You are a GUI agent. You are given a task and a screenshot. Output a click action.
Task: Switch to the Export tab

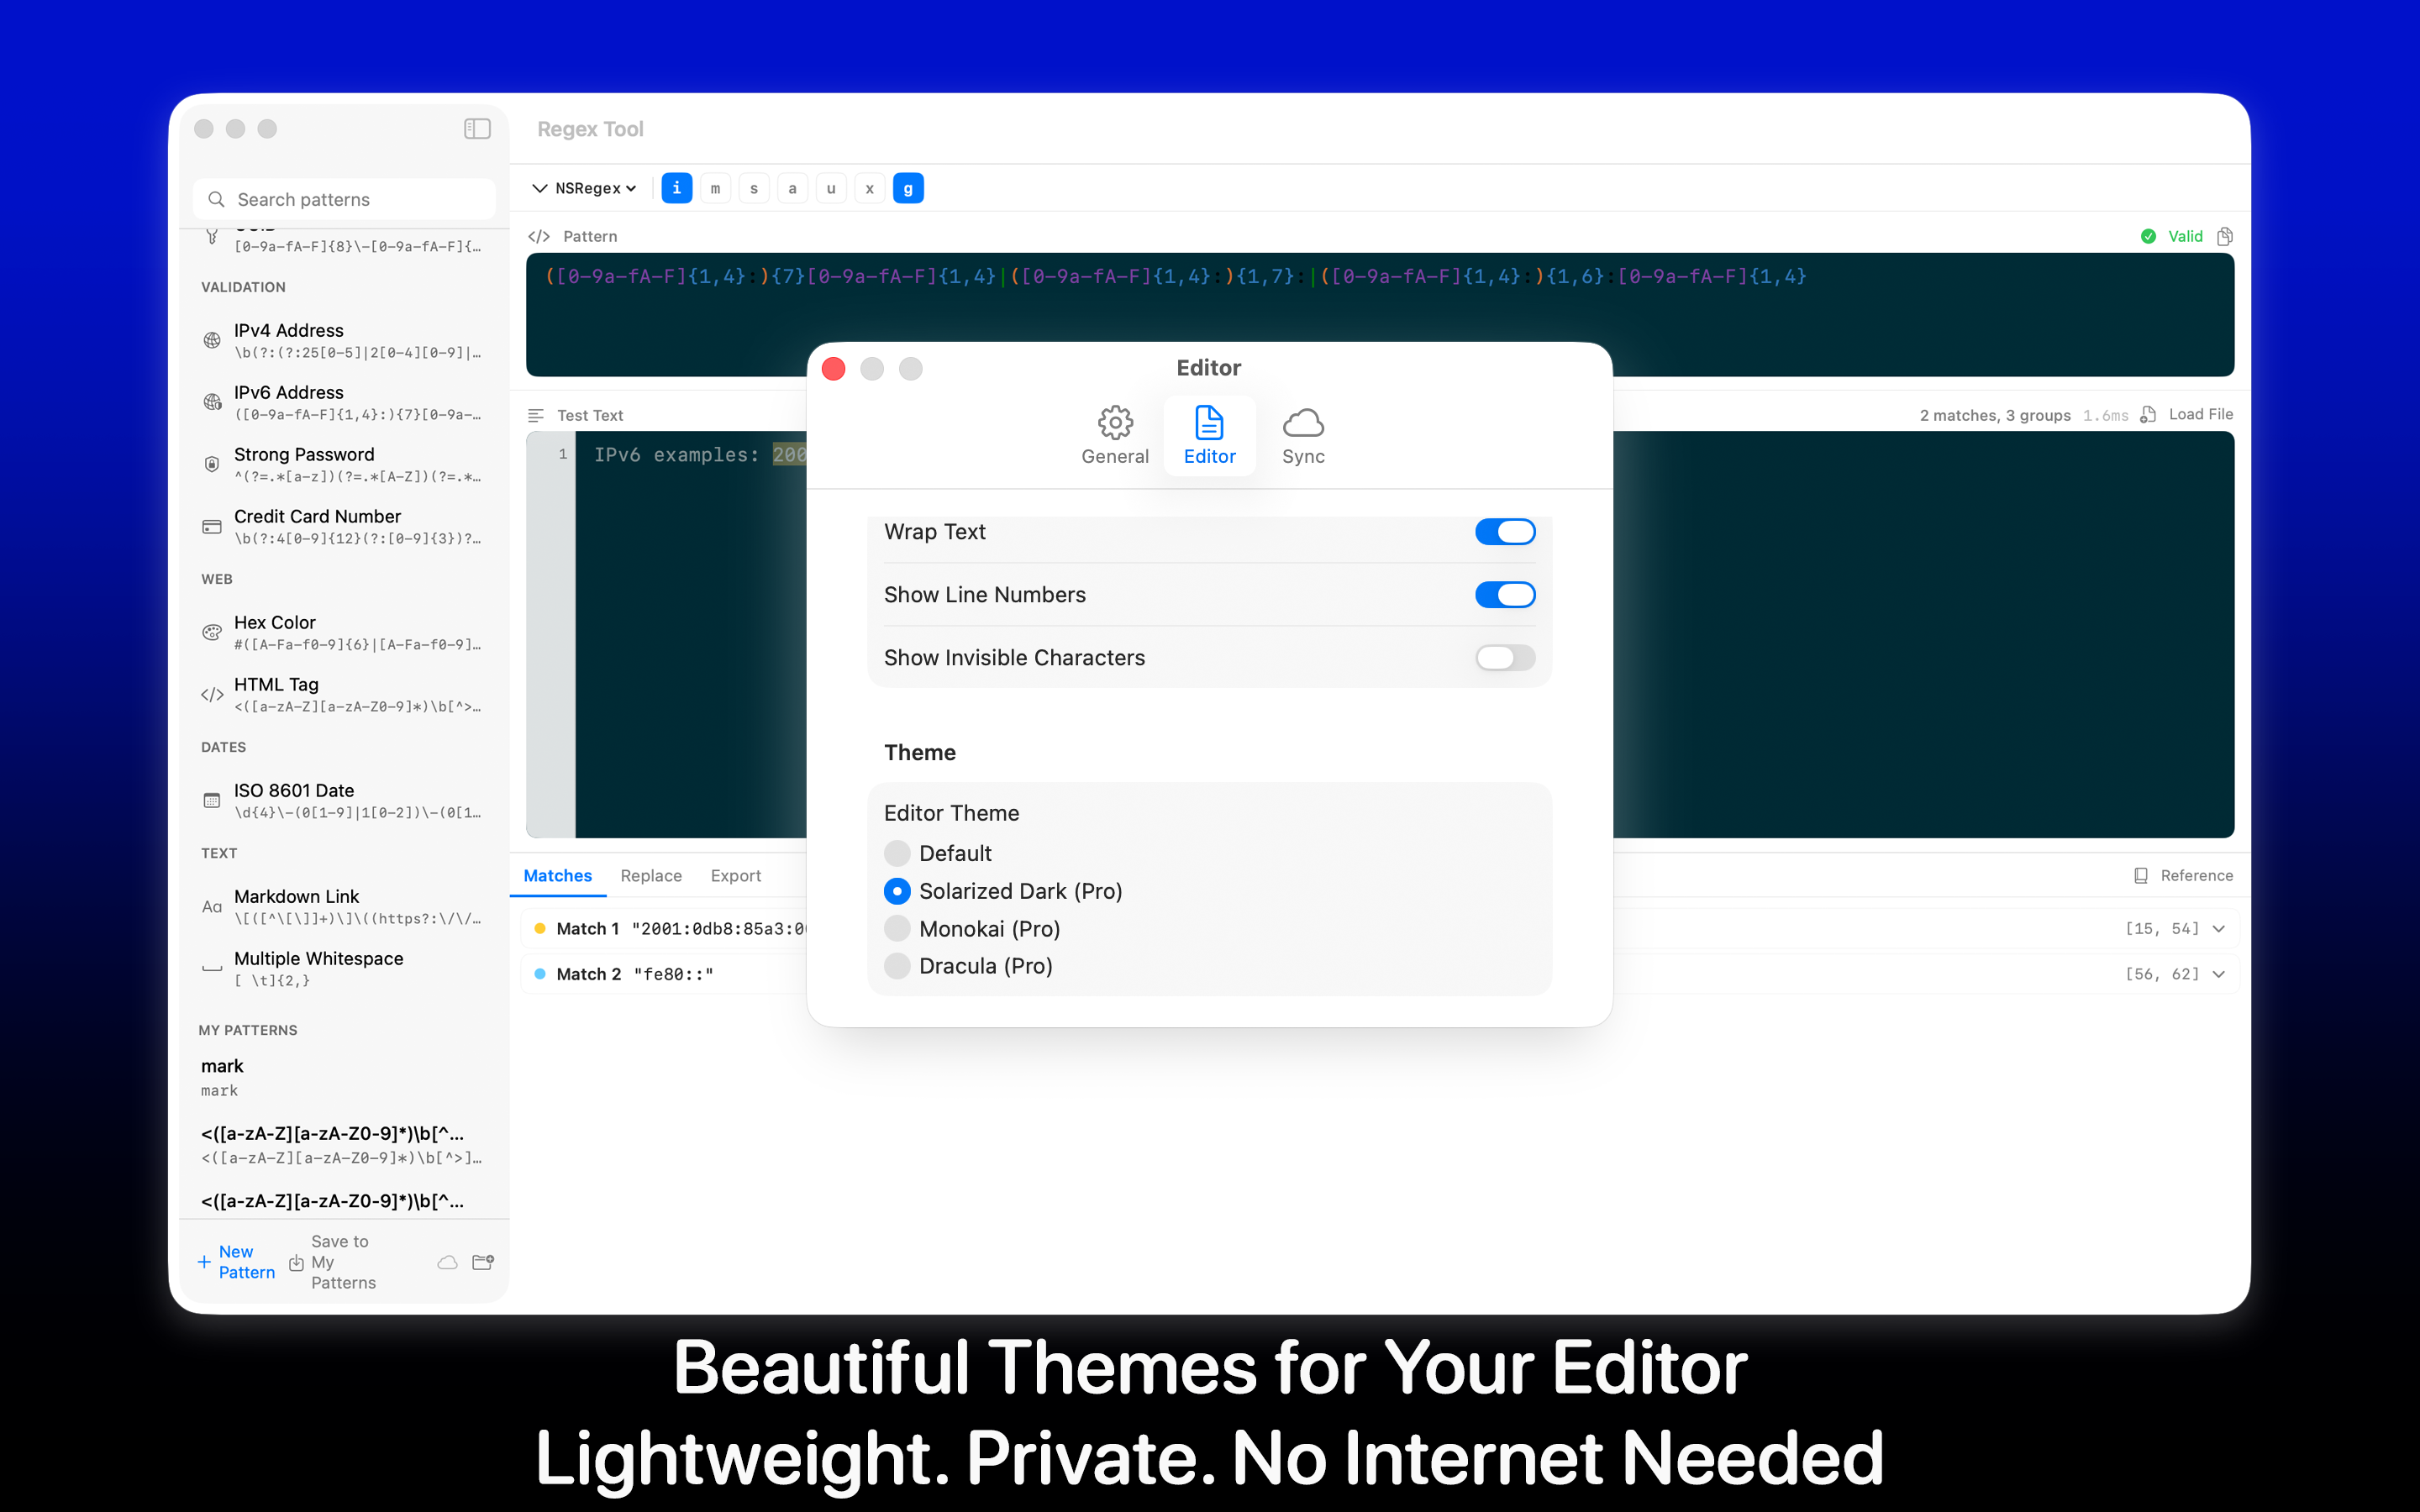click(x=735, y=875)
